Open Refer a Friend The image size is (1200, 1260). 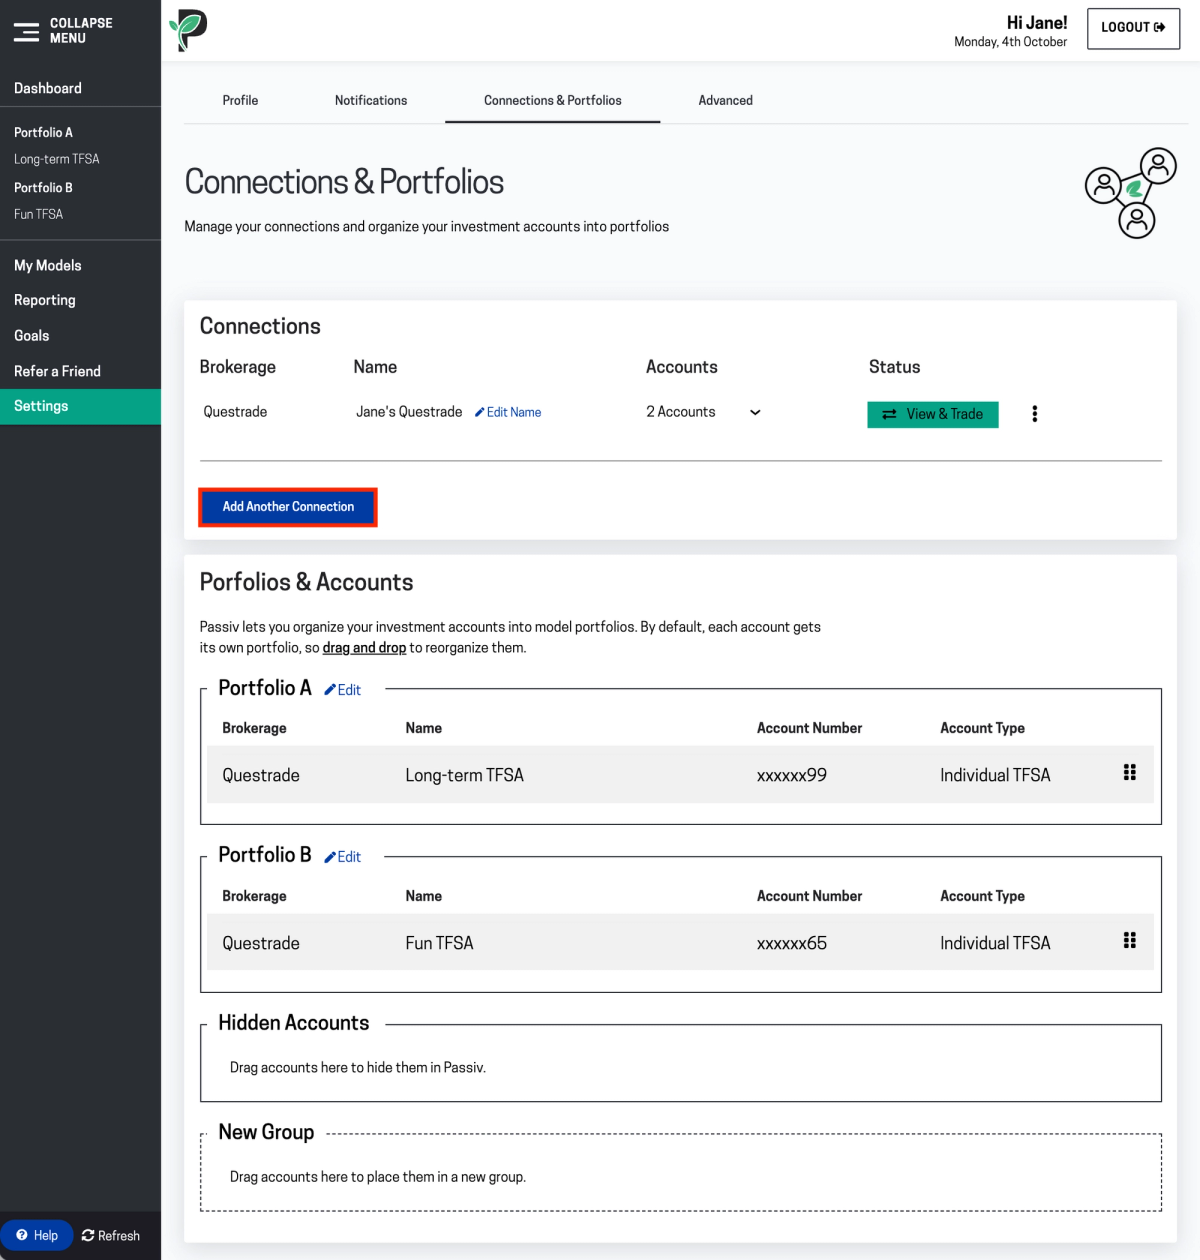click(x=57, y=371)
